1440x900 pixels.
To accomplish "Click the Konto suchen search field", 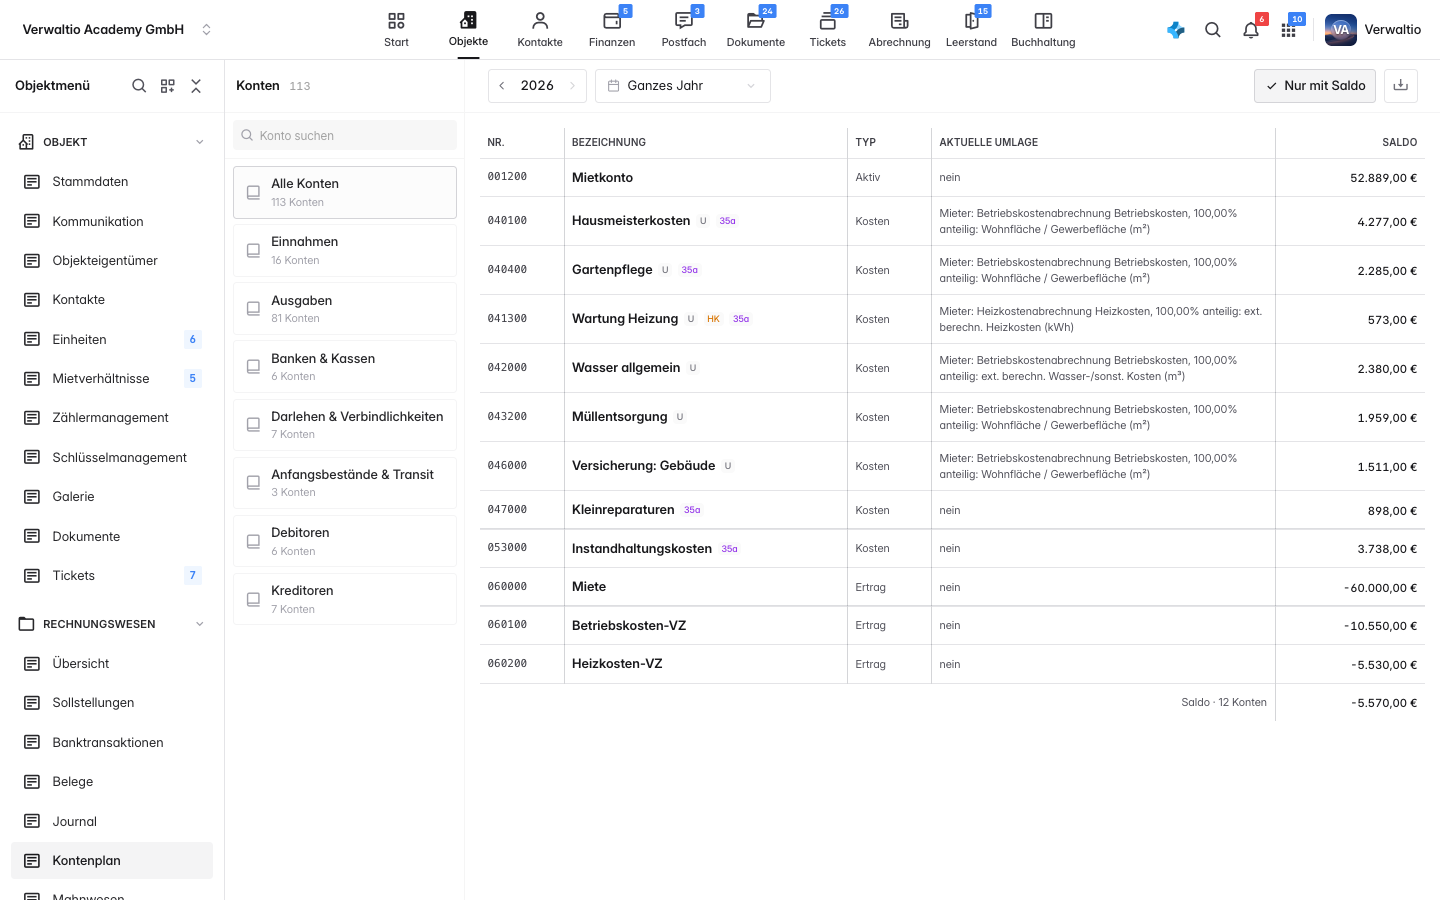I will pyautogui.click(x=345, y=135).
